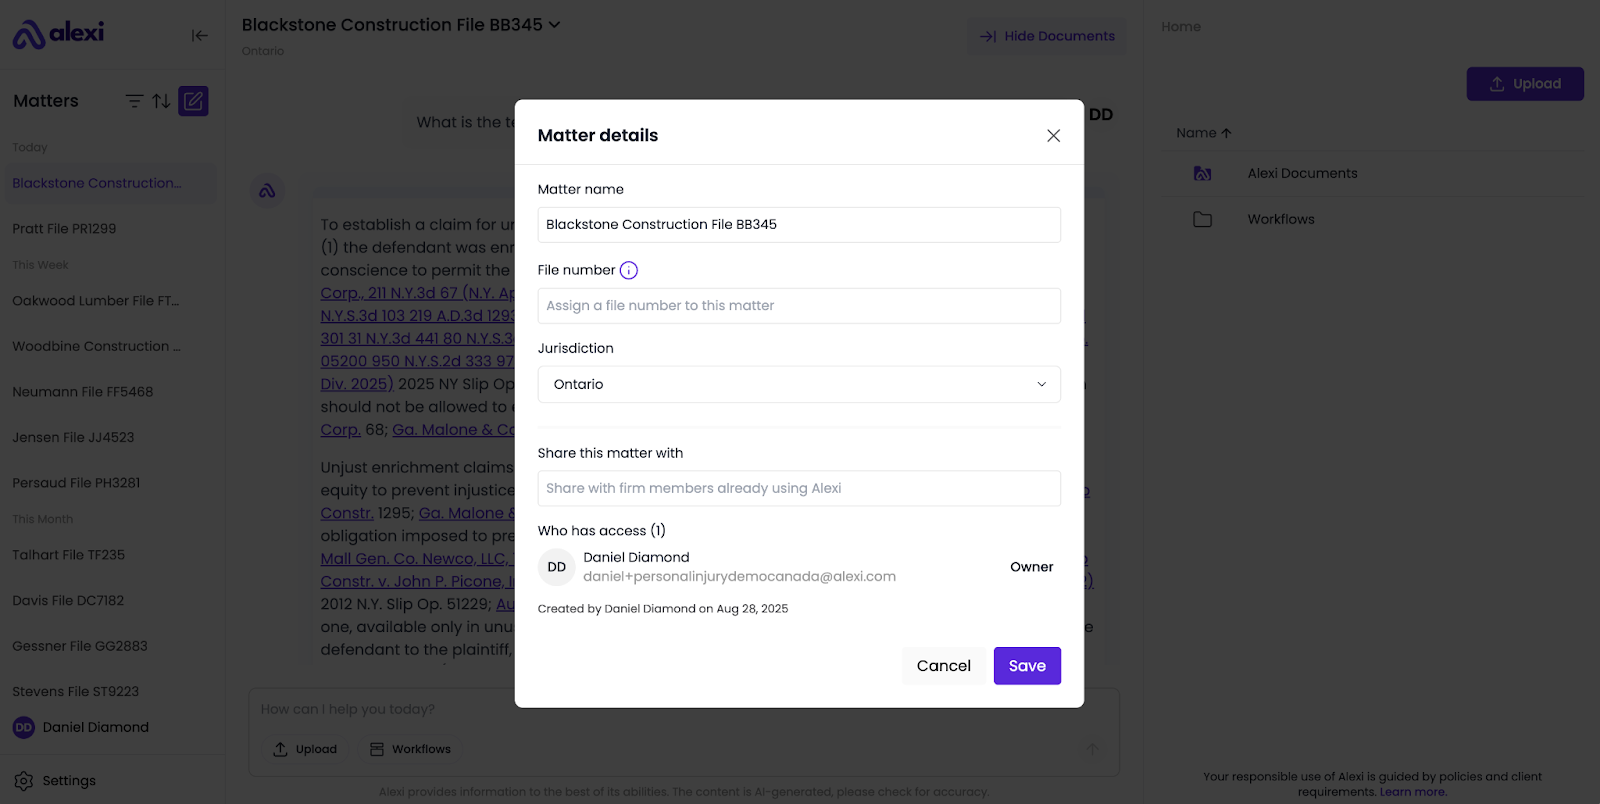Cancel the matter details dialog

[x=943, y=666]
